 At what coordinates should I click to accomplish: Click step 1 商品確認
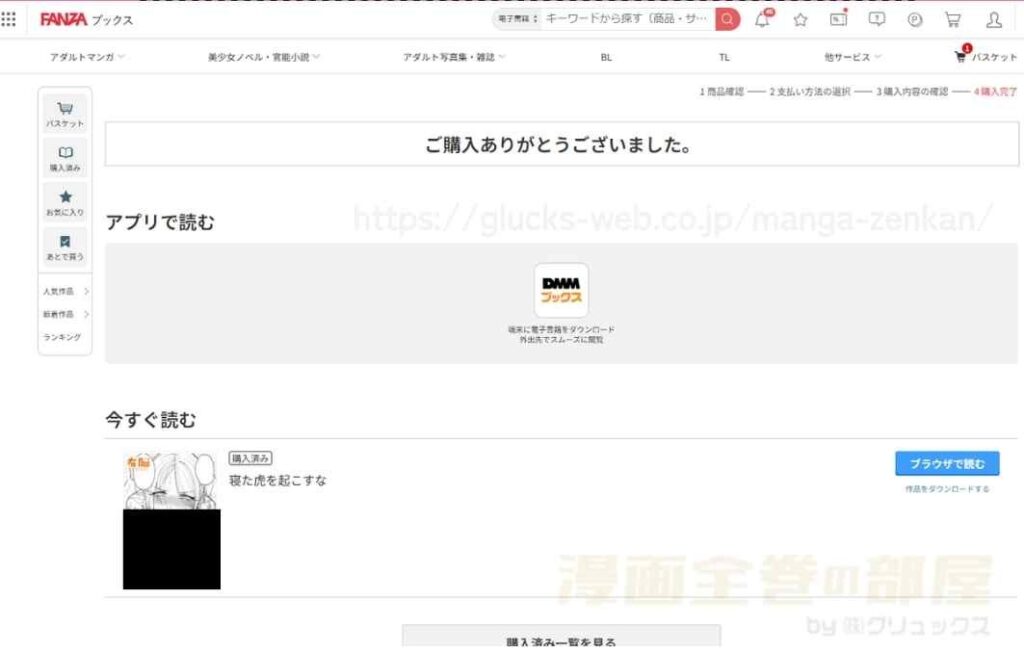tap(722, 92)
